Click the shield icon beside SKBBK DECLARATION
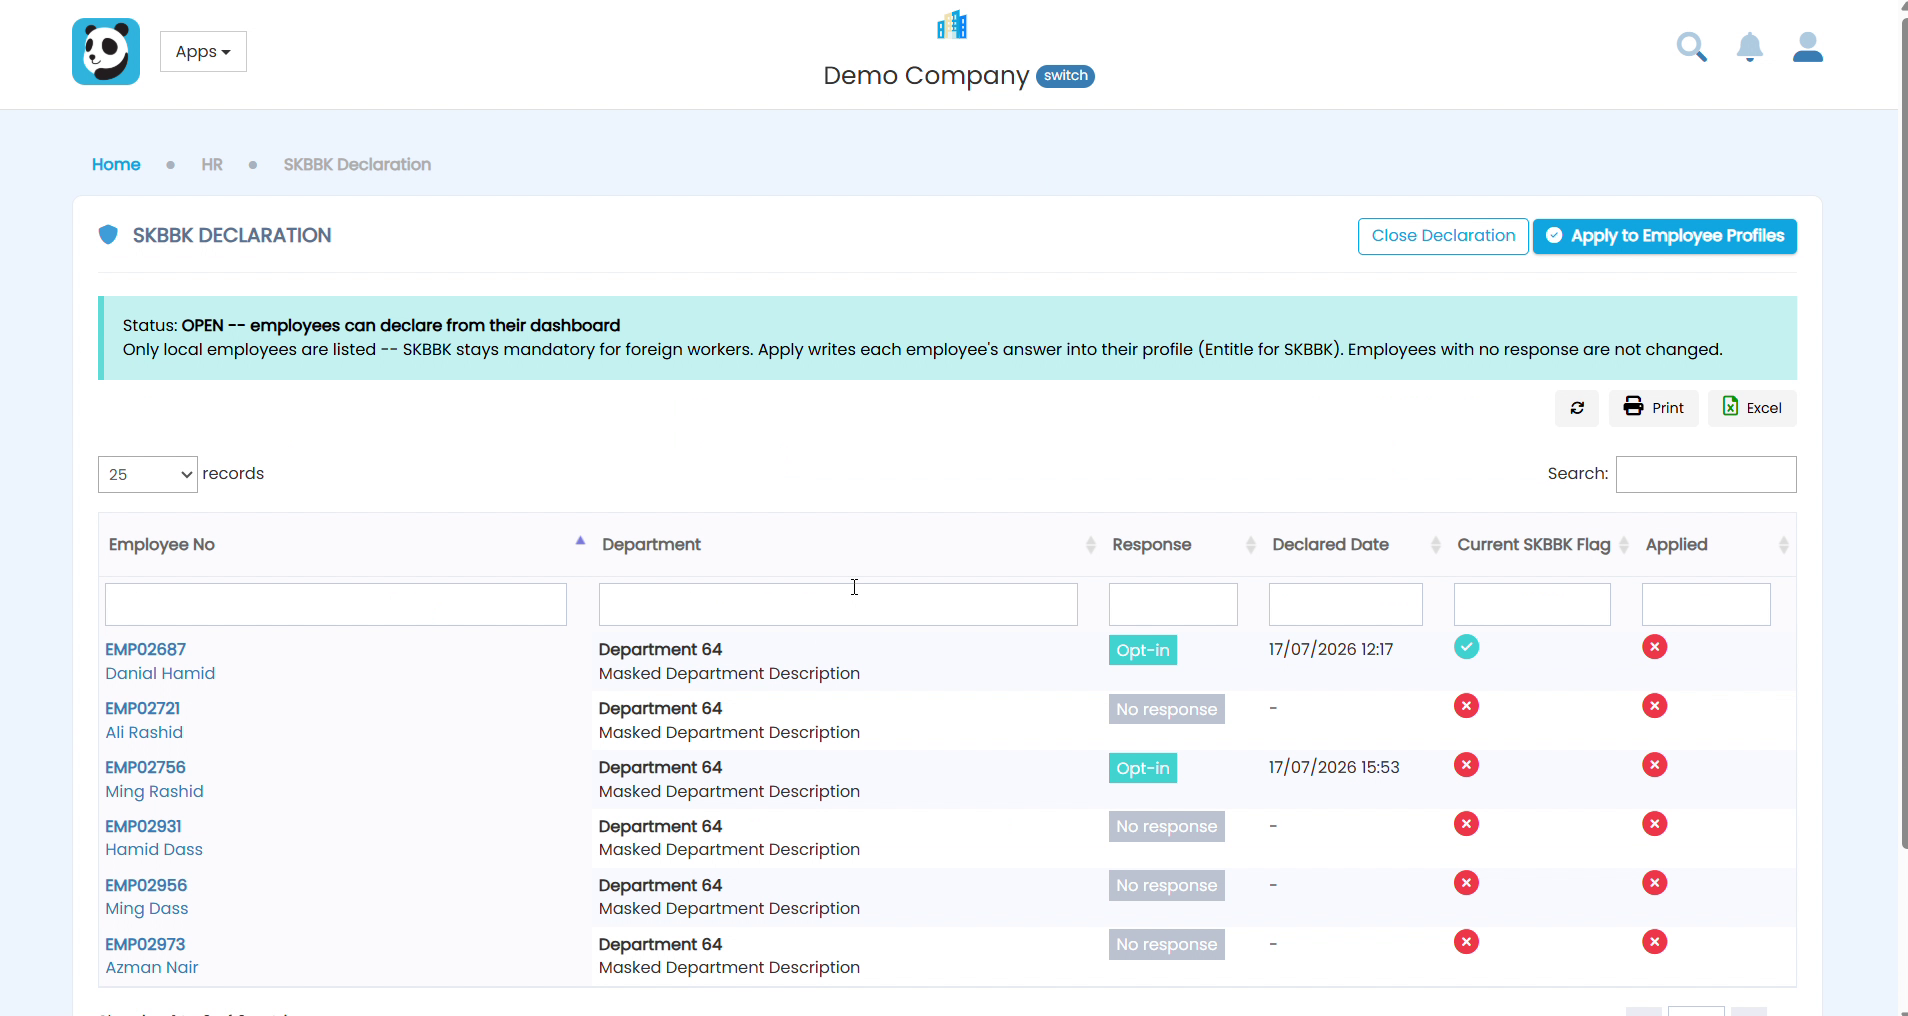 tap(108, 235)
